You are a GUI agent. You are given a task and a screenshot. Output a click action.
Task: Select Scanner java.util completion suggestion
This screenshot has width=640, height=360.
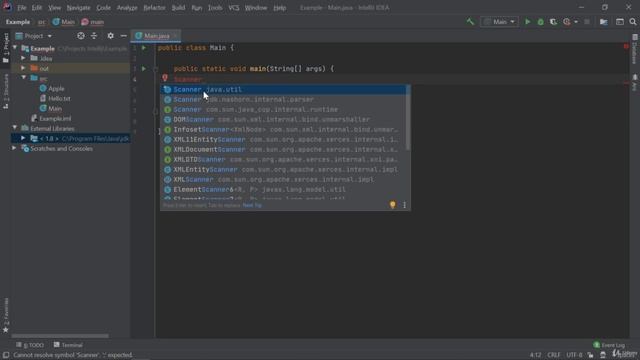click(x=284, y=89)
